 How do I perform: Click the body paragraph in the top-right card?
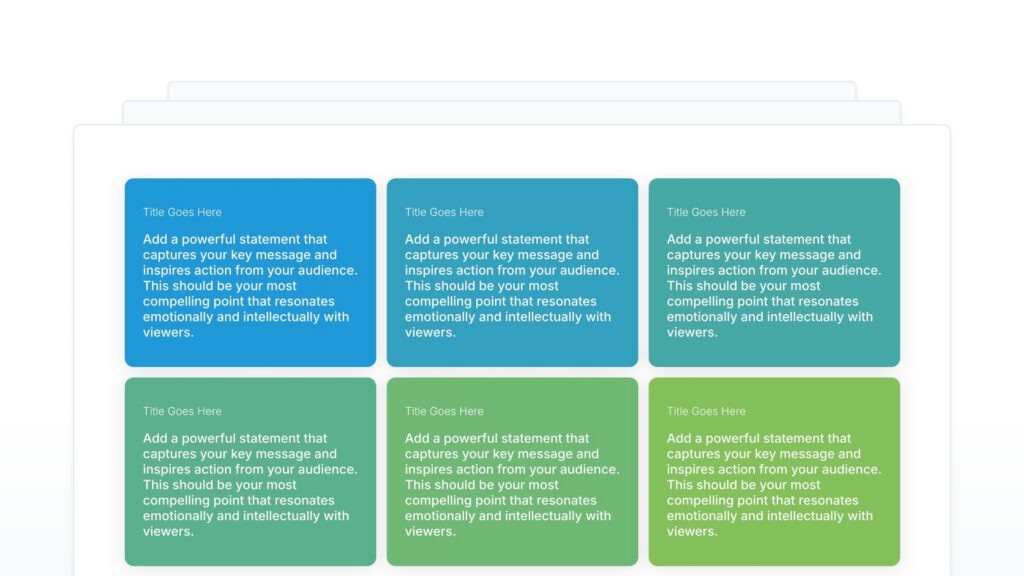(x=773, y=286)
